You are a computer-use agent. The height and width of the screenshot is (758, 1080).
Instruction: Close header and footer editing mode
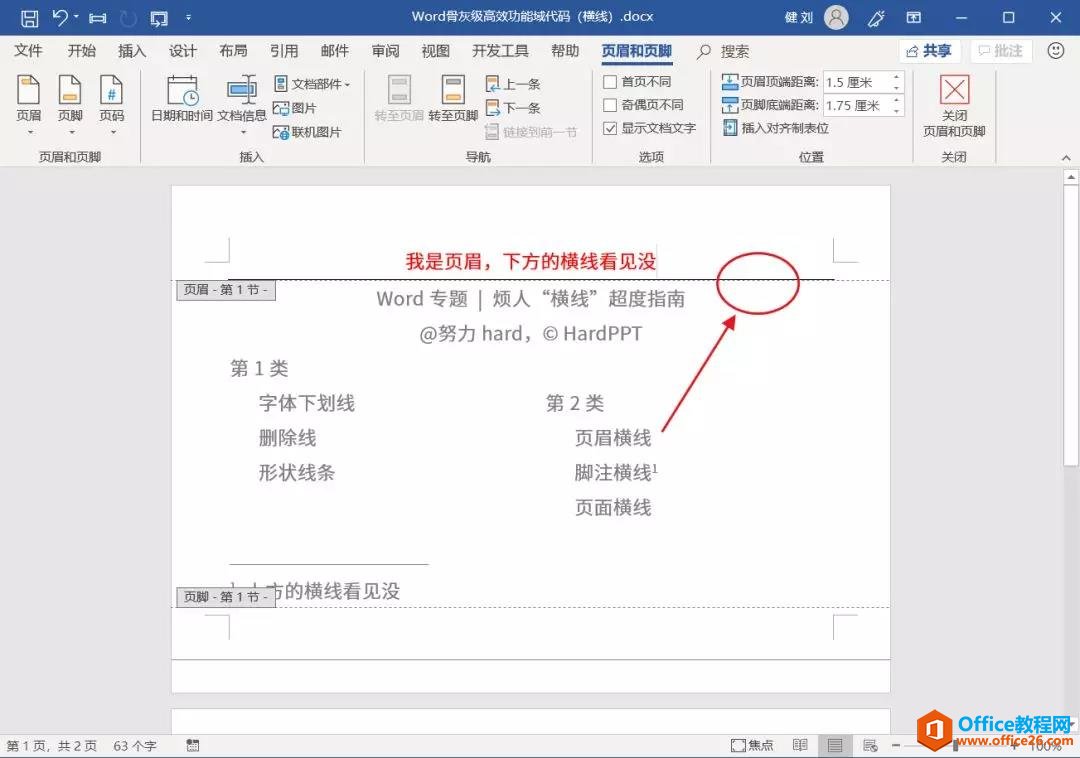pos(954,106)
